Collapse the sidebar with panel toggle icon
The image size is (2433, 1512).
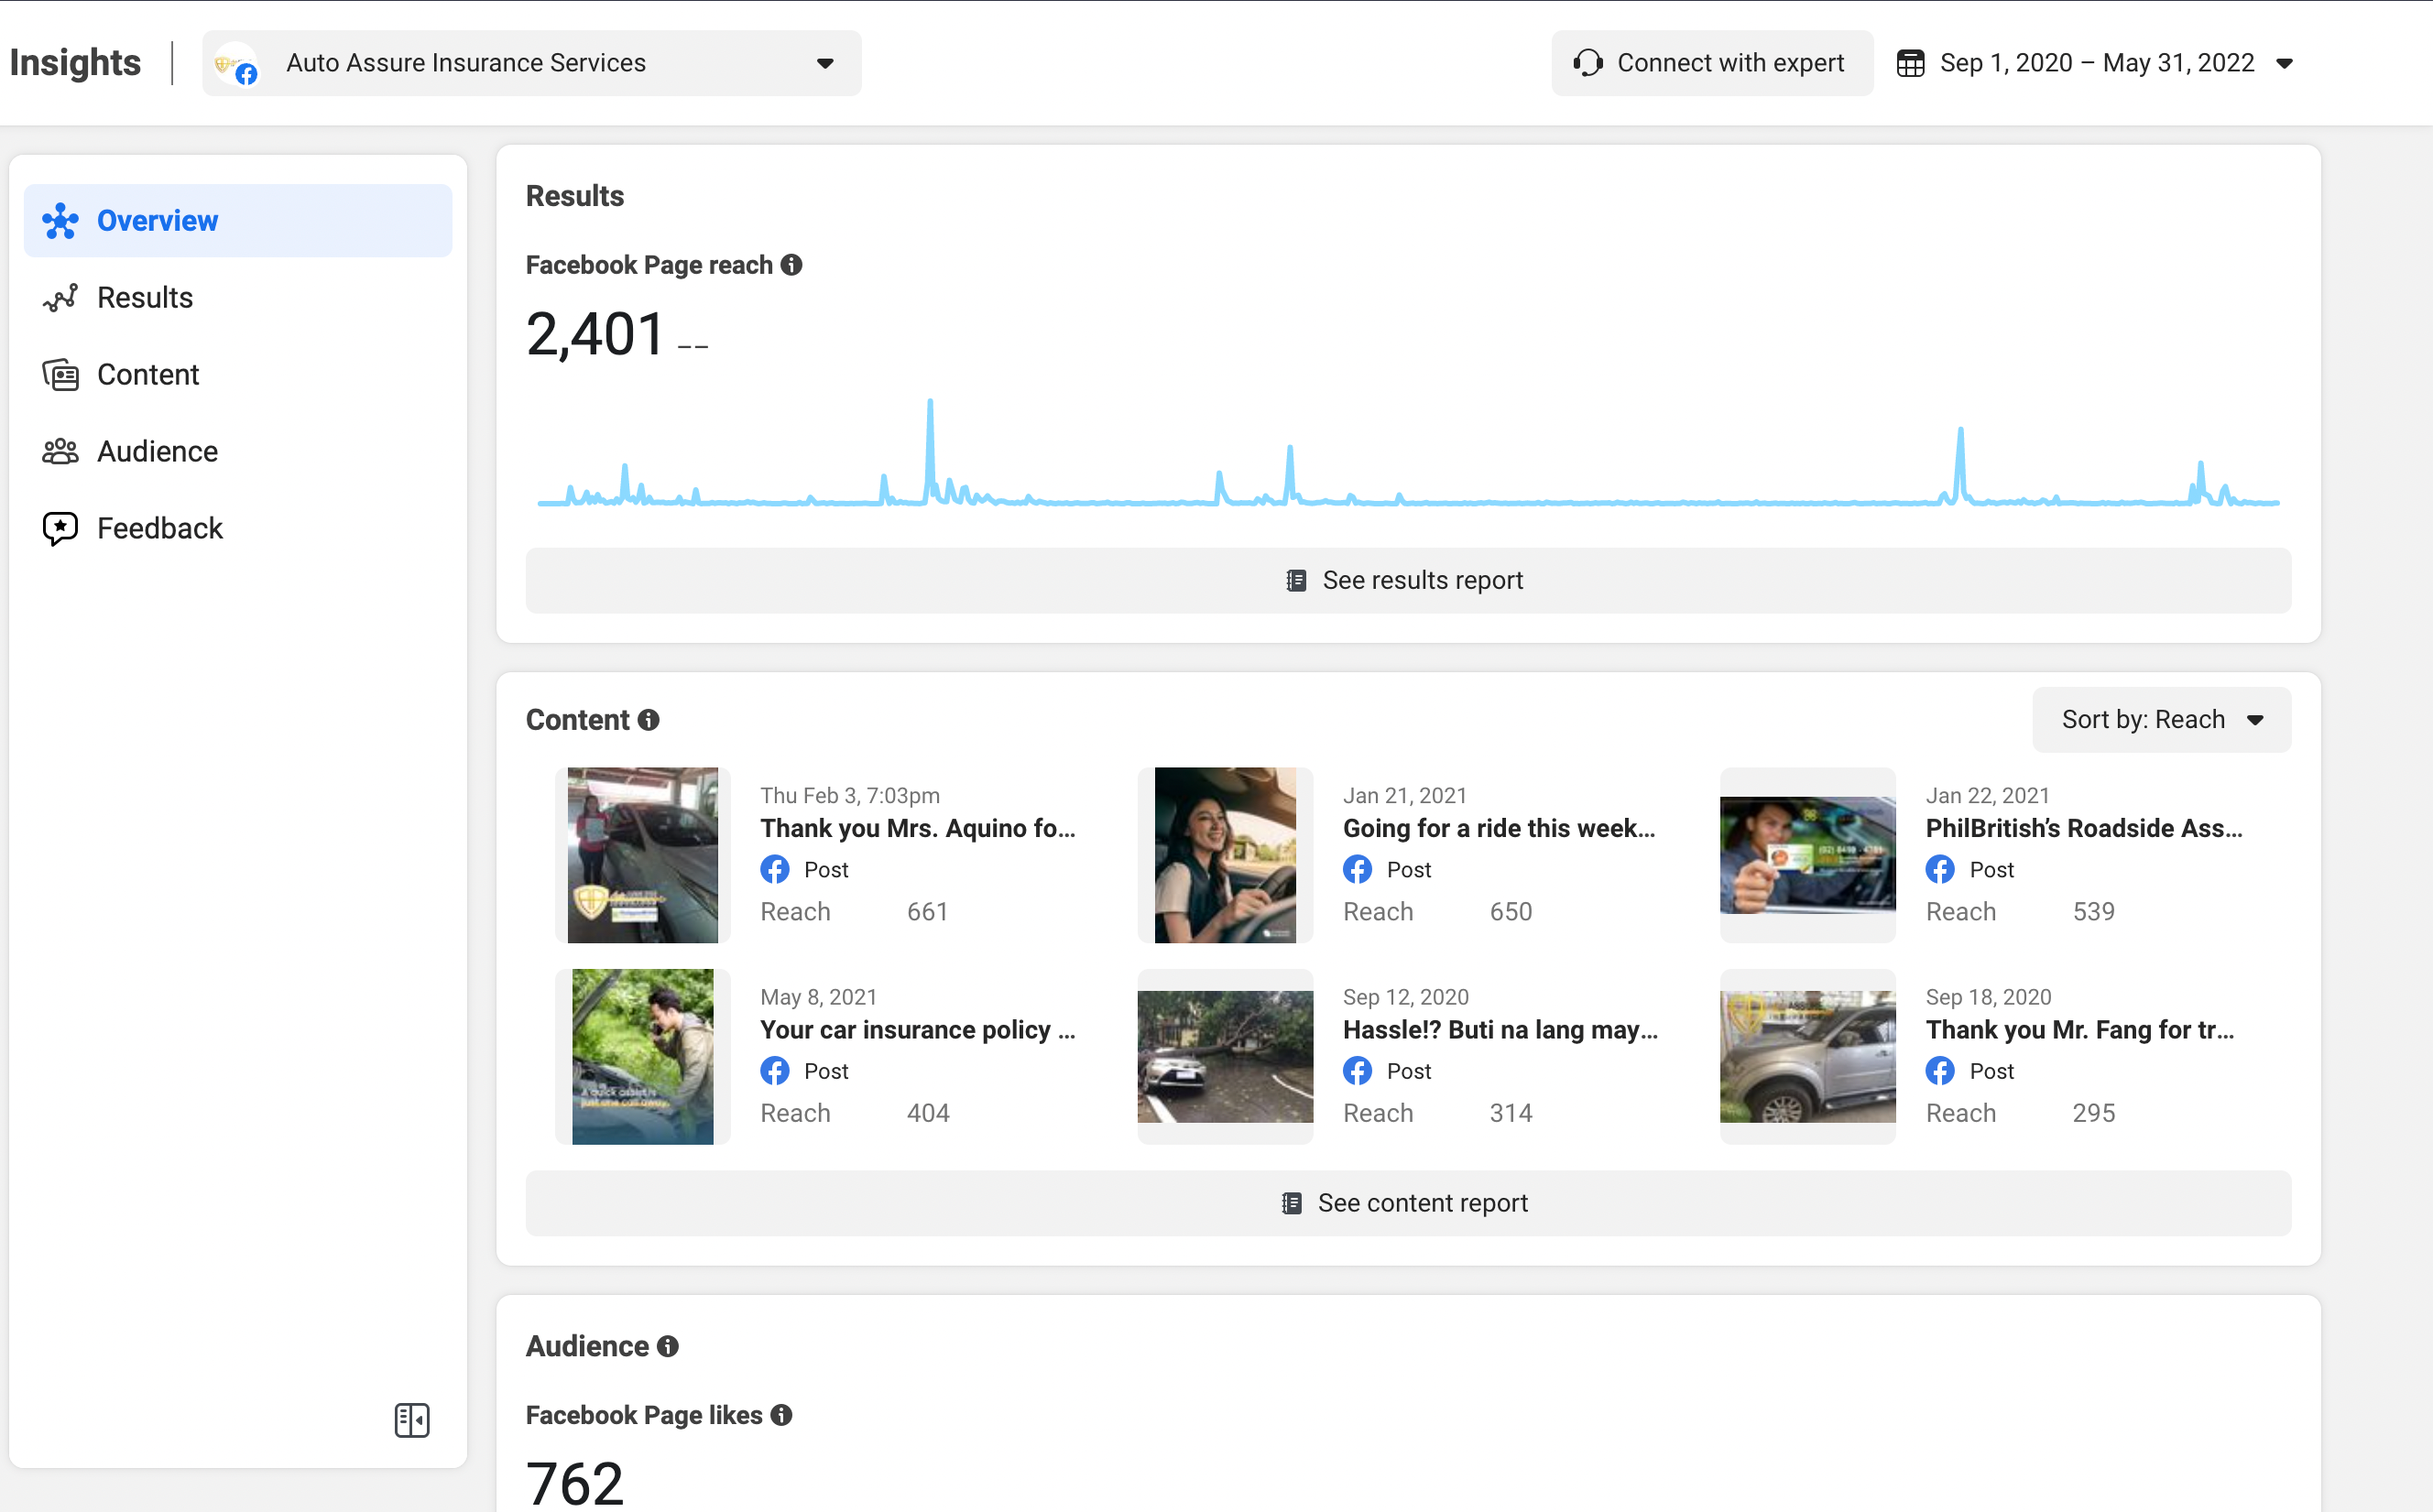click(411, 1420)
